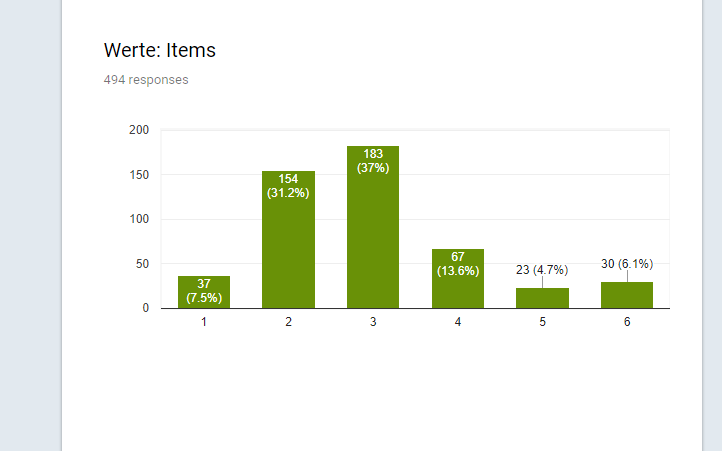Click the '494 responses' text
Image resolution: width=722 pixels, height=451 pixels.
[x=146, y=80]
